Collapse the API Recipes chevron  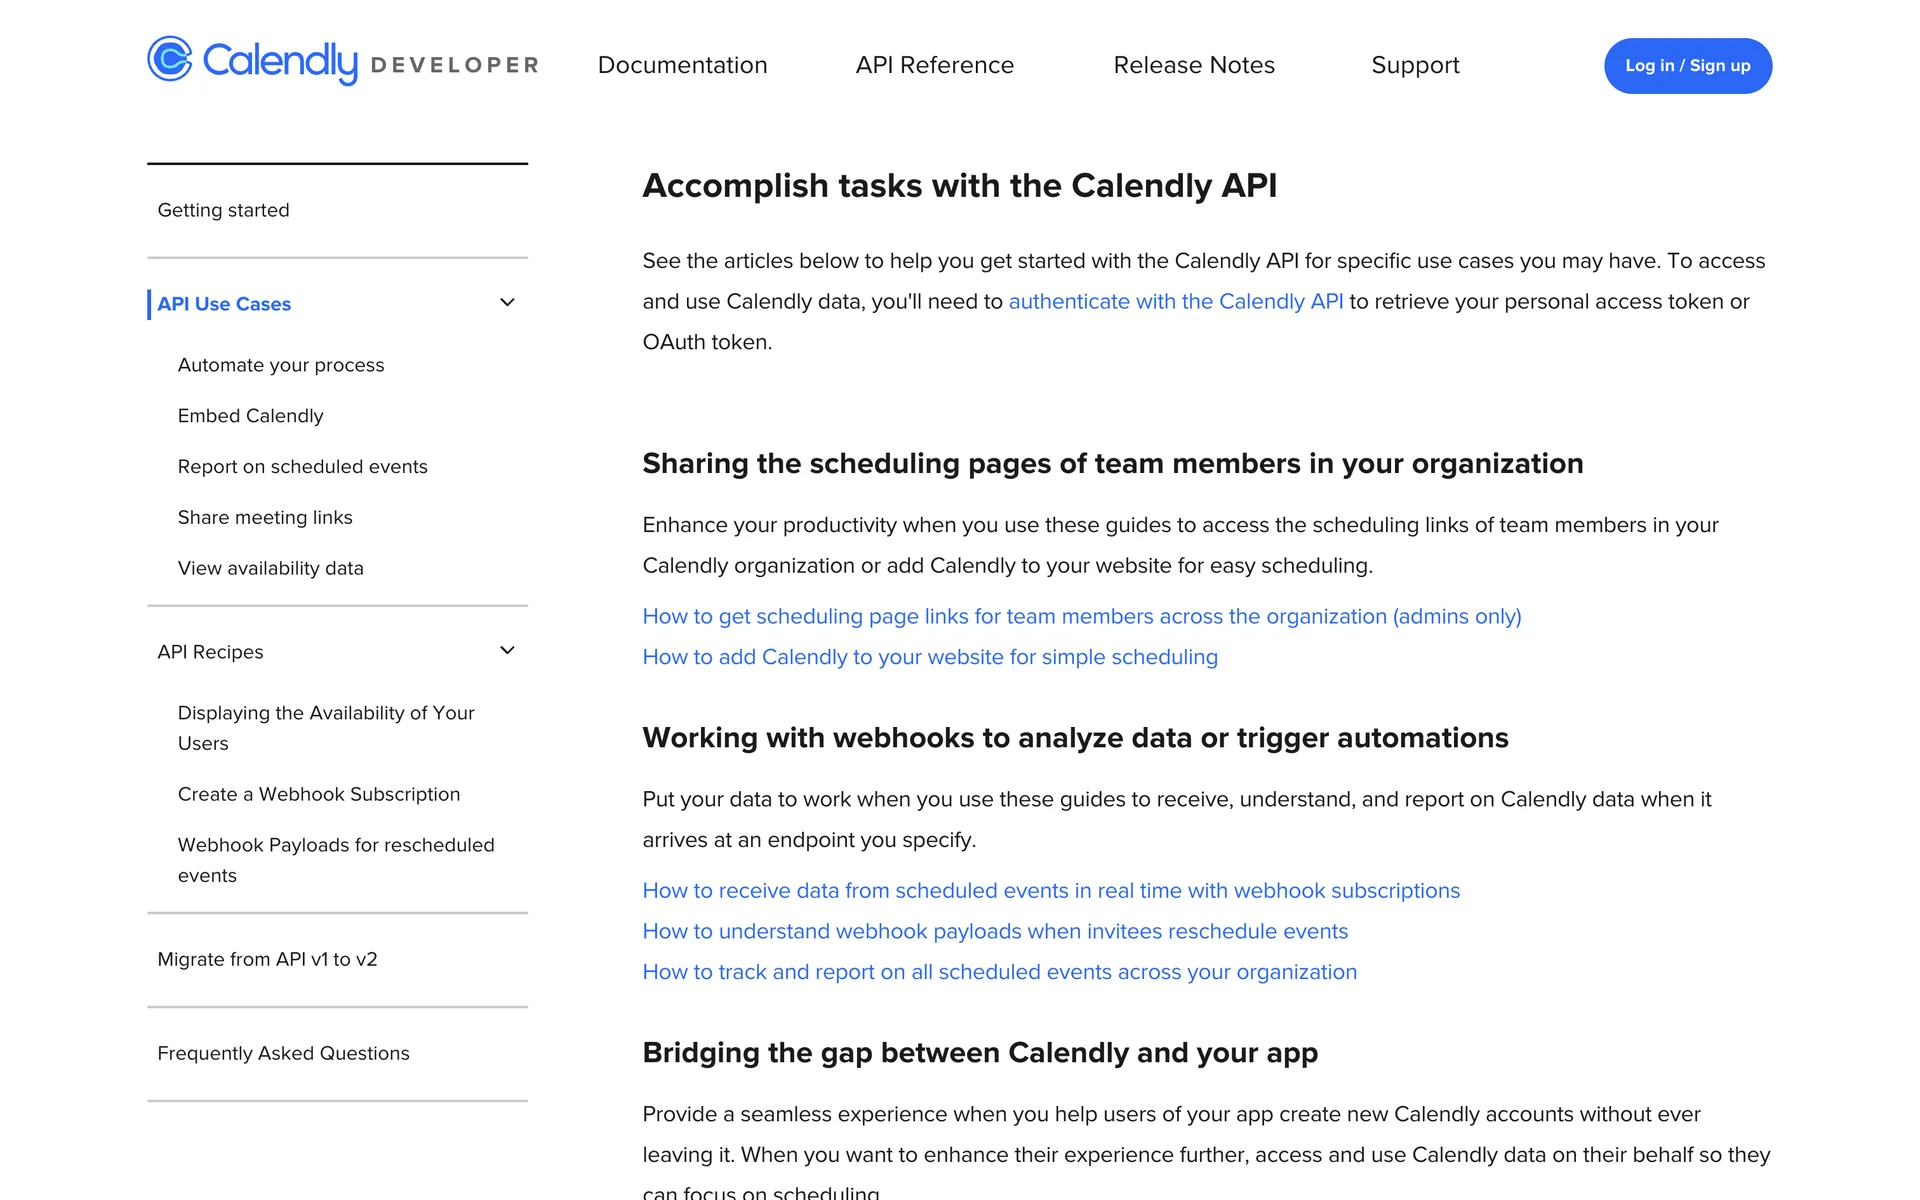507,651
